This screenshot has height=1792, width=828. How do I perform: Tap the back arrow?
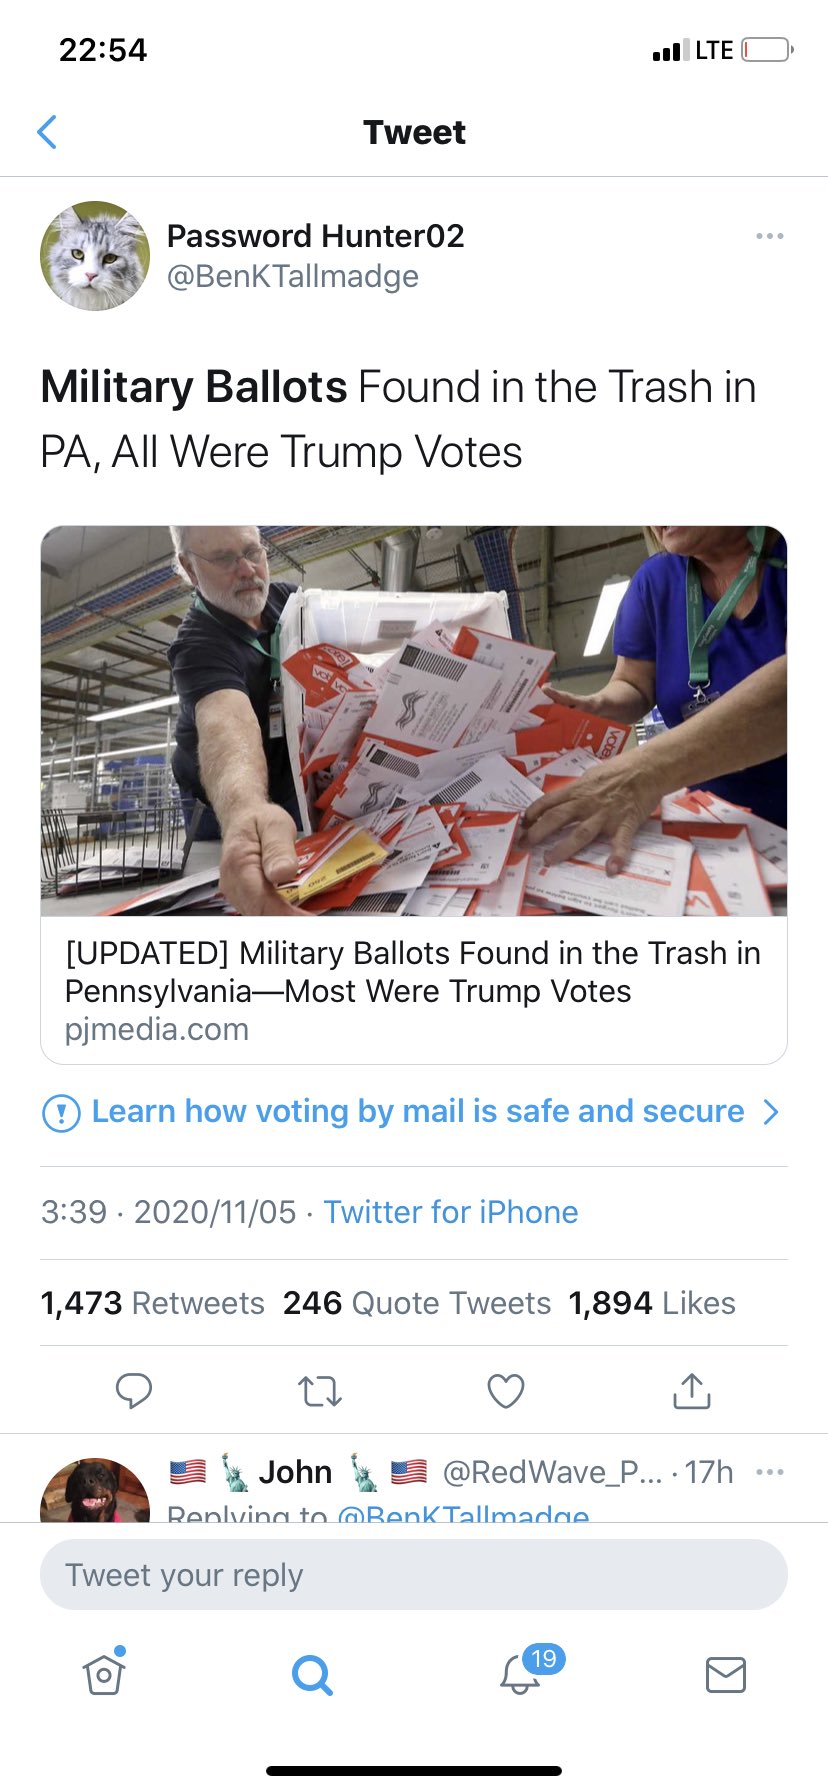coord(47,132)
